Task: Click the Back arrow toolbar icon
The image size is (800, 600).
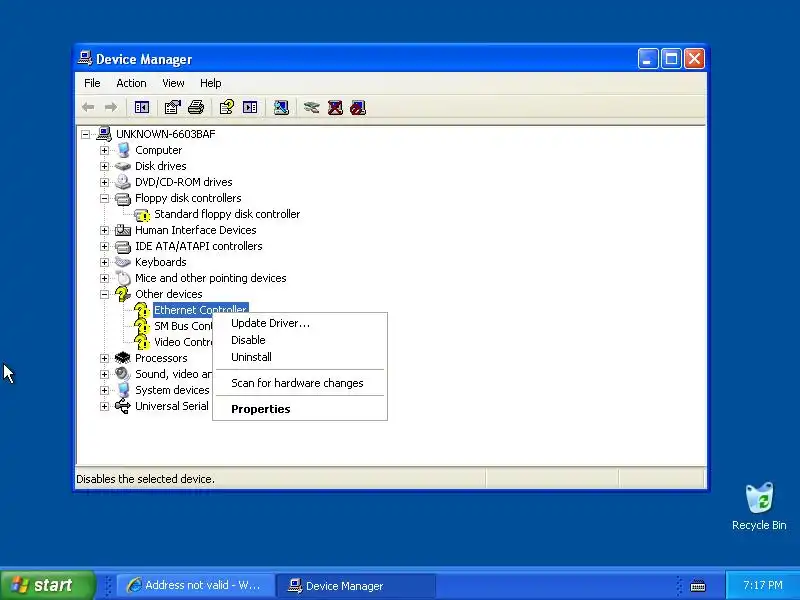Action: [x=88, y=107]
